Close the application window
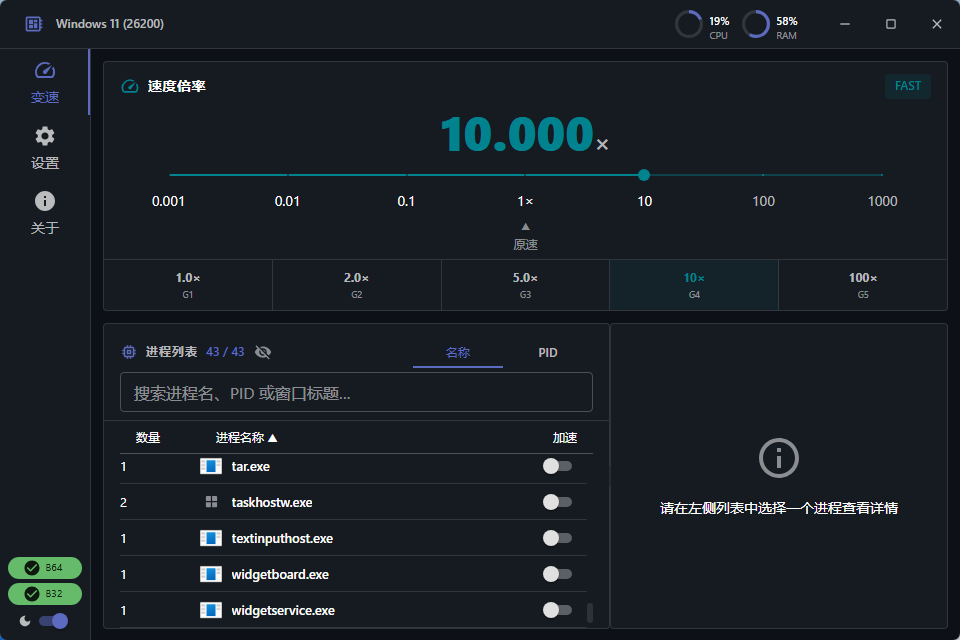This screenshot has height=640, width=960. point(937,24)
